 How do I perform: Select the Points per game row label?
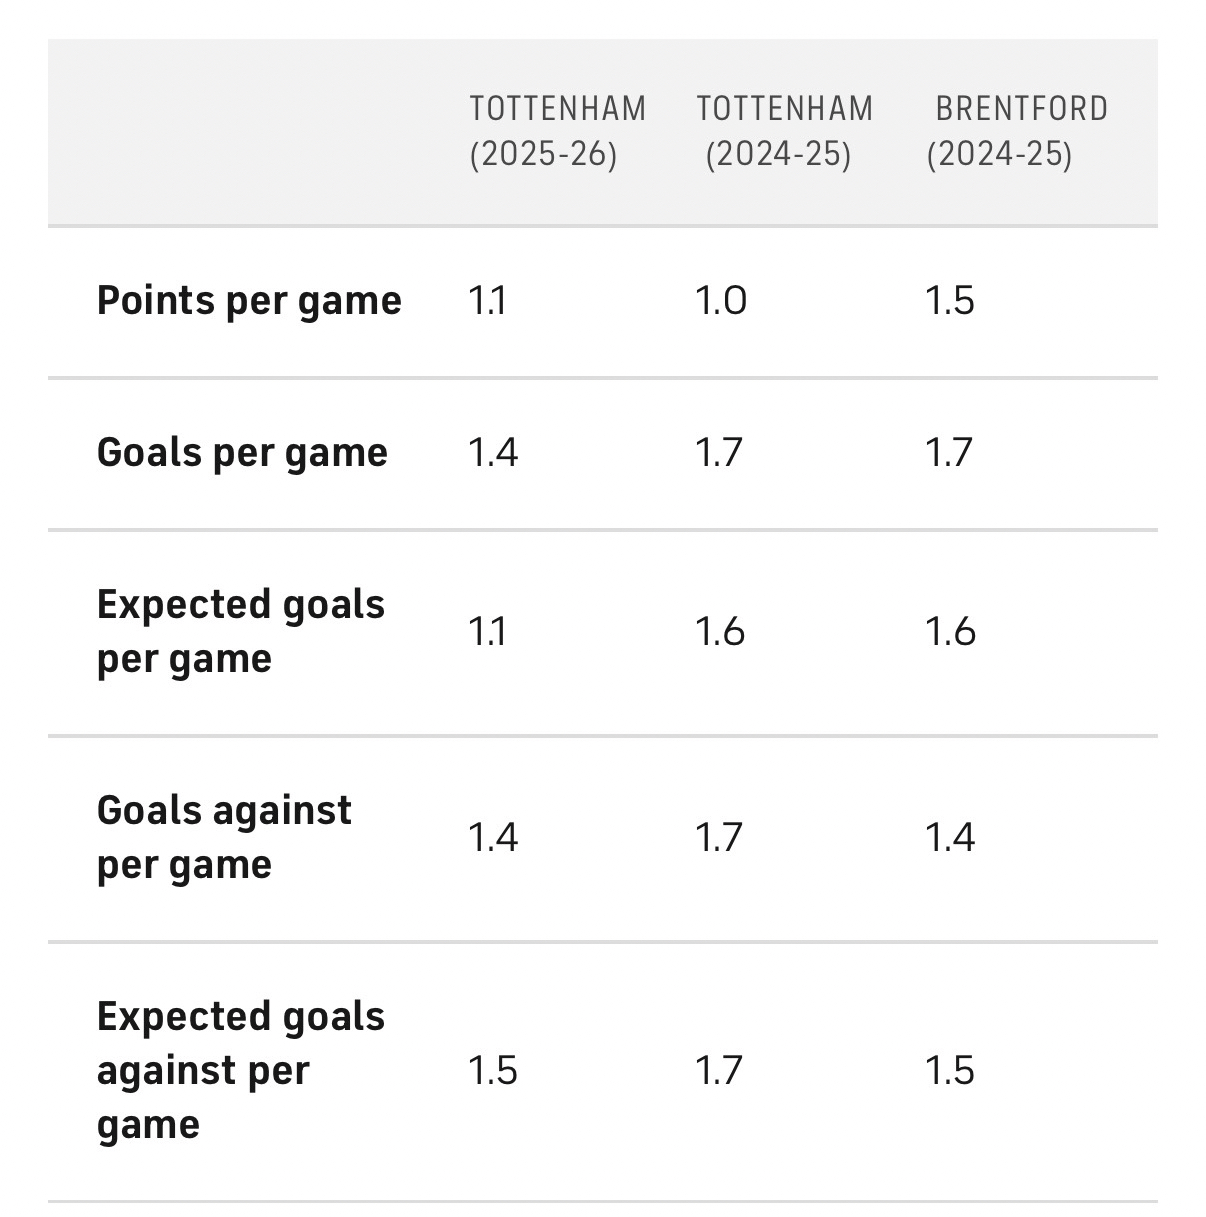click(x=249, y=301)
